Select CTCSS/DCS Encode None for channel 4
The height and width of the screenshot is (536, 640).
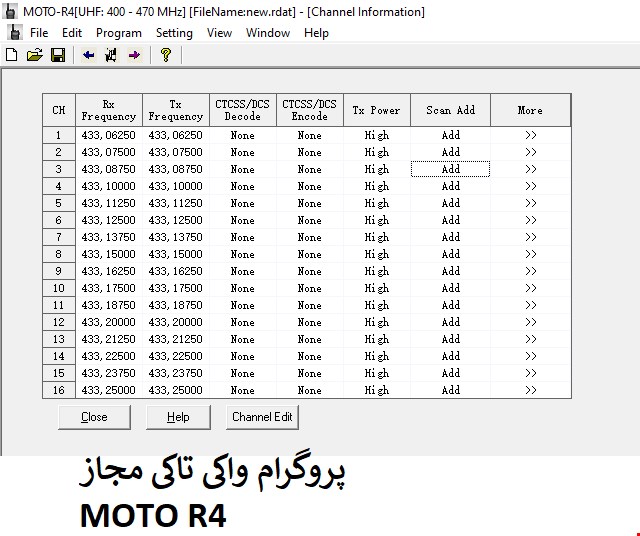click(x=309, y=186)
